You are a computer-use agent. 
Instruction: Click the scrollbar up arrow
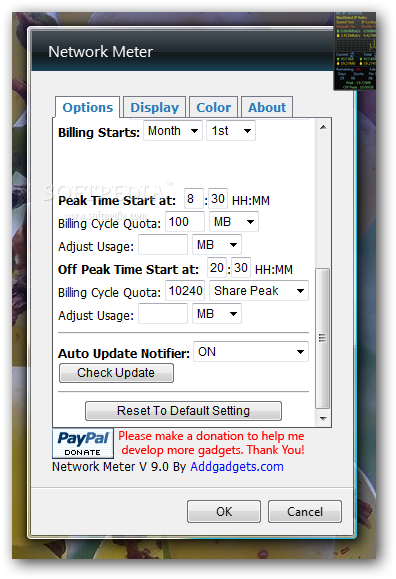click(323, 127)
